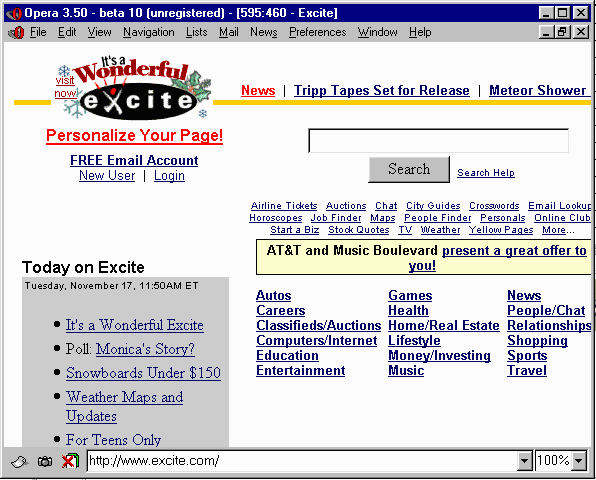Click the Monica's Story? poll link
Viewport: 596px width, 480px height.
point(145,349)
